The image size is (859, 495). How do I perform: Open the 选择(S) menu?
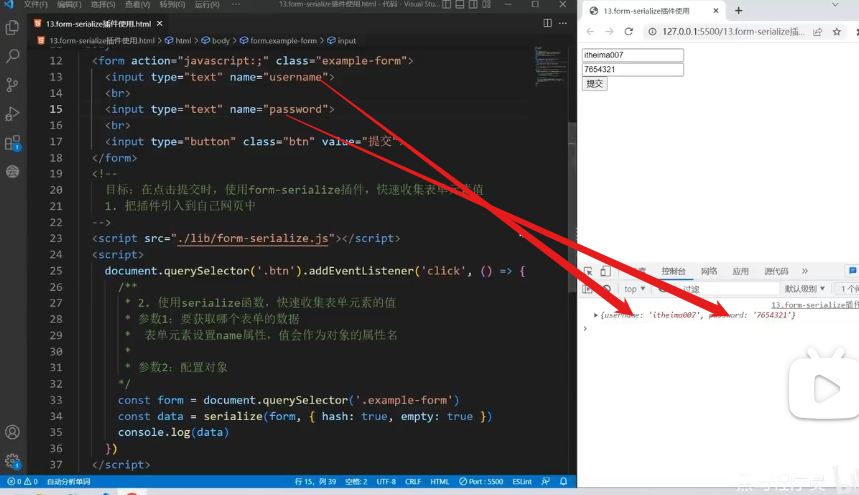click(x=103, y=4)
